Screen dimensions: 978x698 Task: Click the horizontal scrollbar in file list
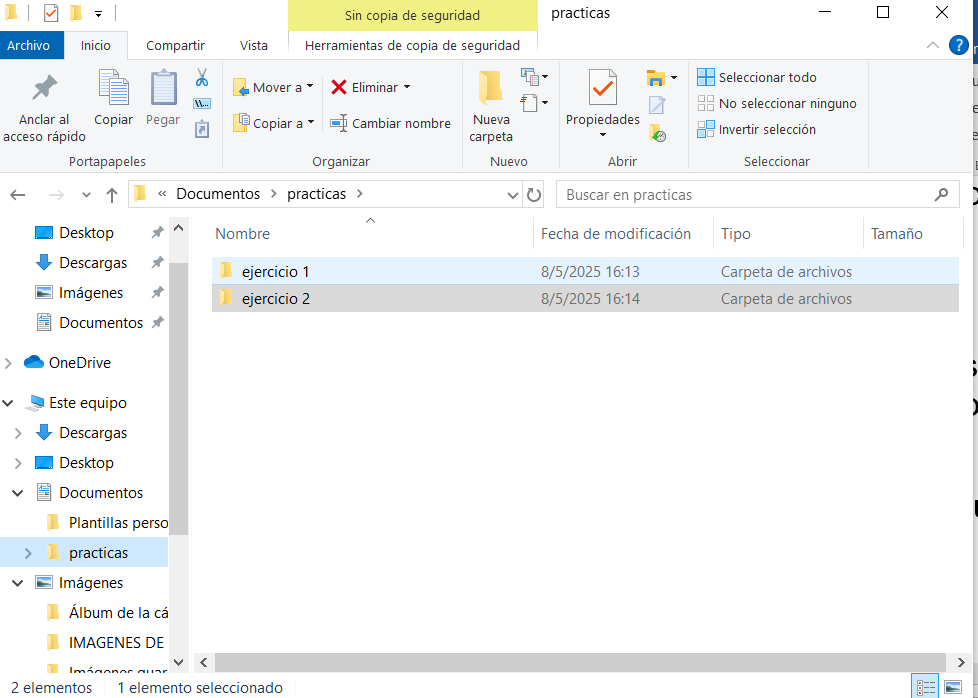pyautogui.click(x=580, y=662)
